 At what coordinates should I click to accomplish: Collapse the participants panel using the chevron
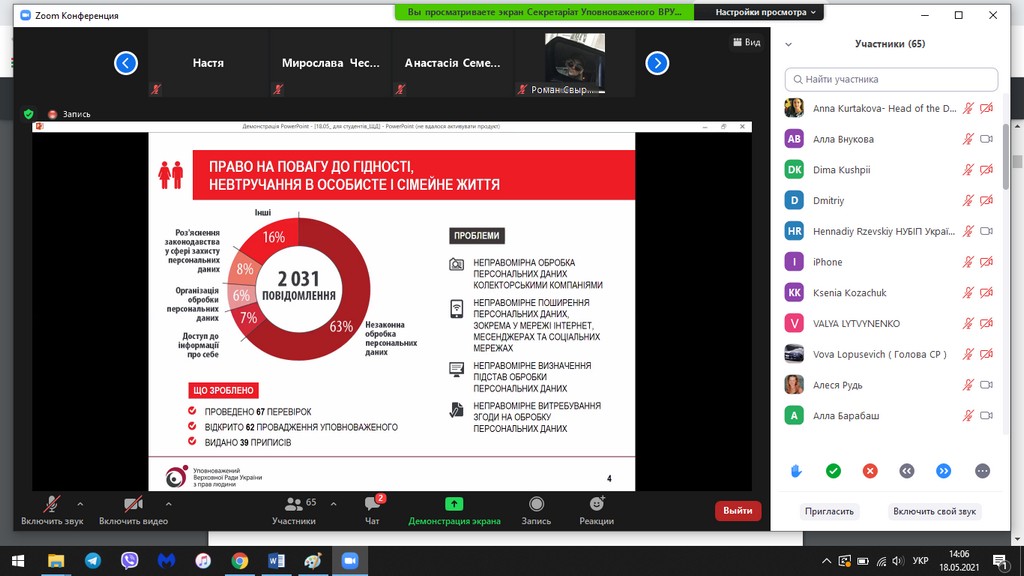tap(789, 44)
